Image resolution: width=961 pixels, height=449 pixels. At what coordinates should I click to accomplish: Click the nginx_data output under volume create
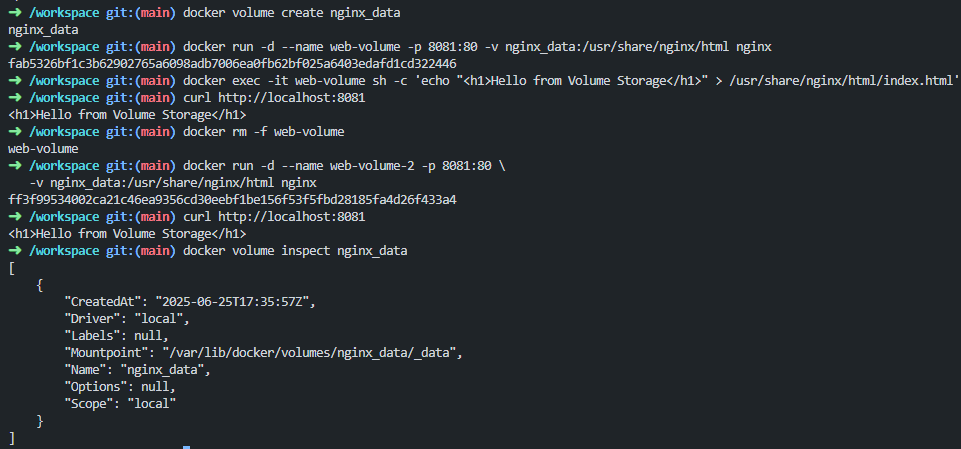point(43,30)
